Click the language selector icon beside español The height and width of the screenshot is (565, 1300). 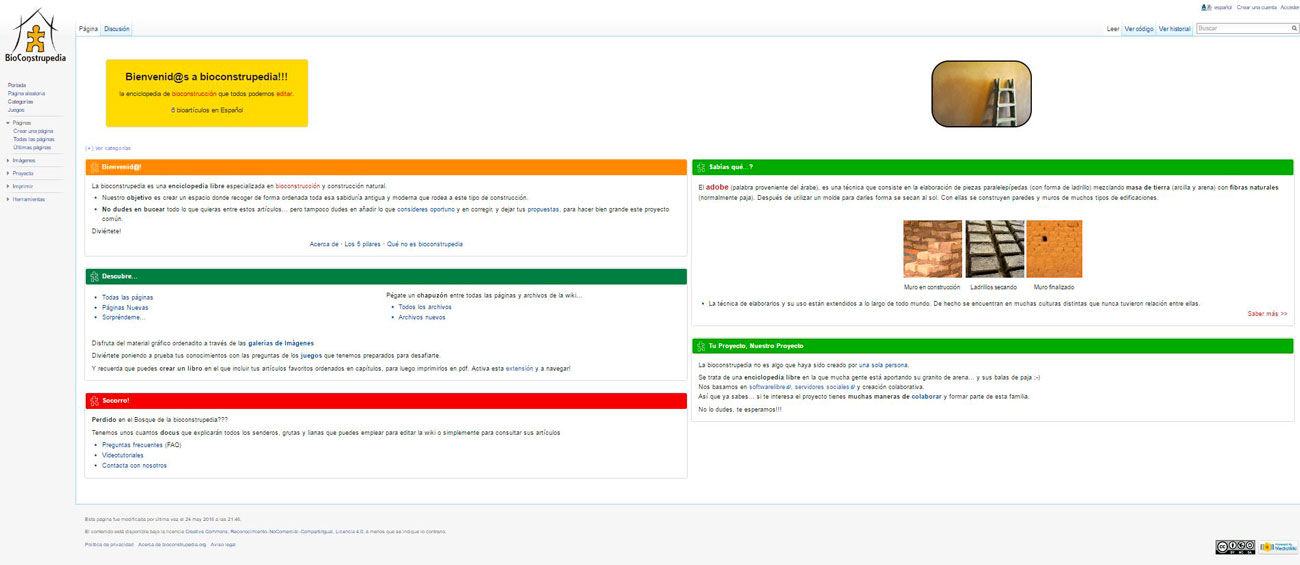[1205, 7]
